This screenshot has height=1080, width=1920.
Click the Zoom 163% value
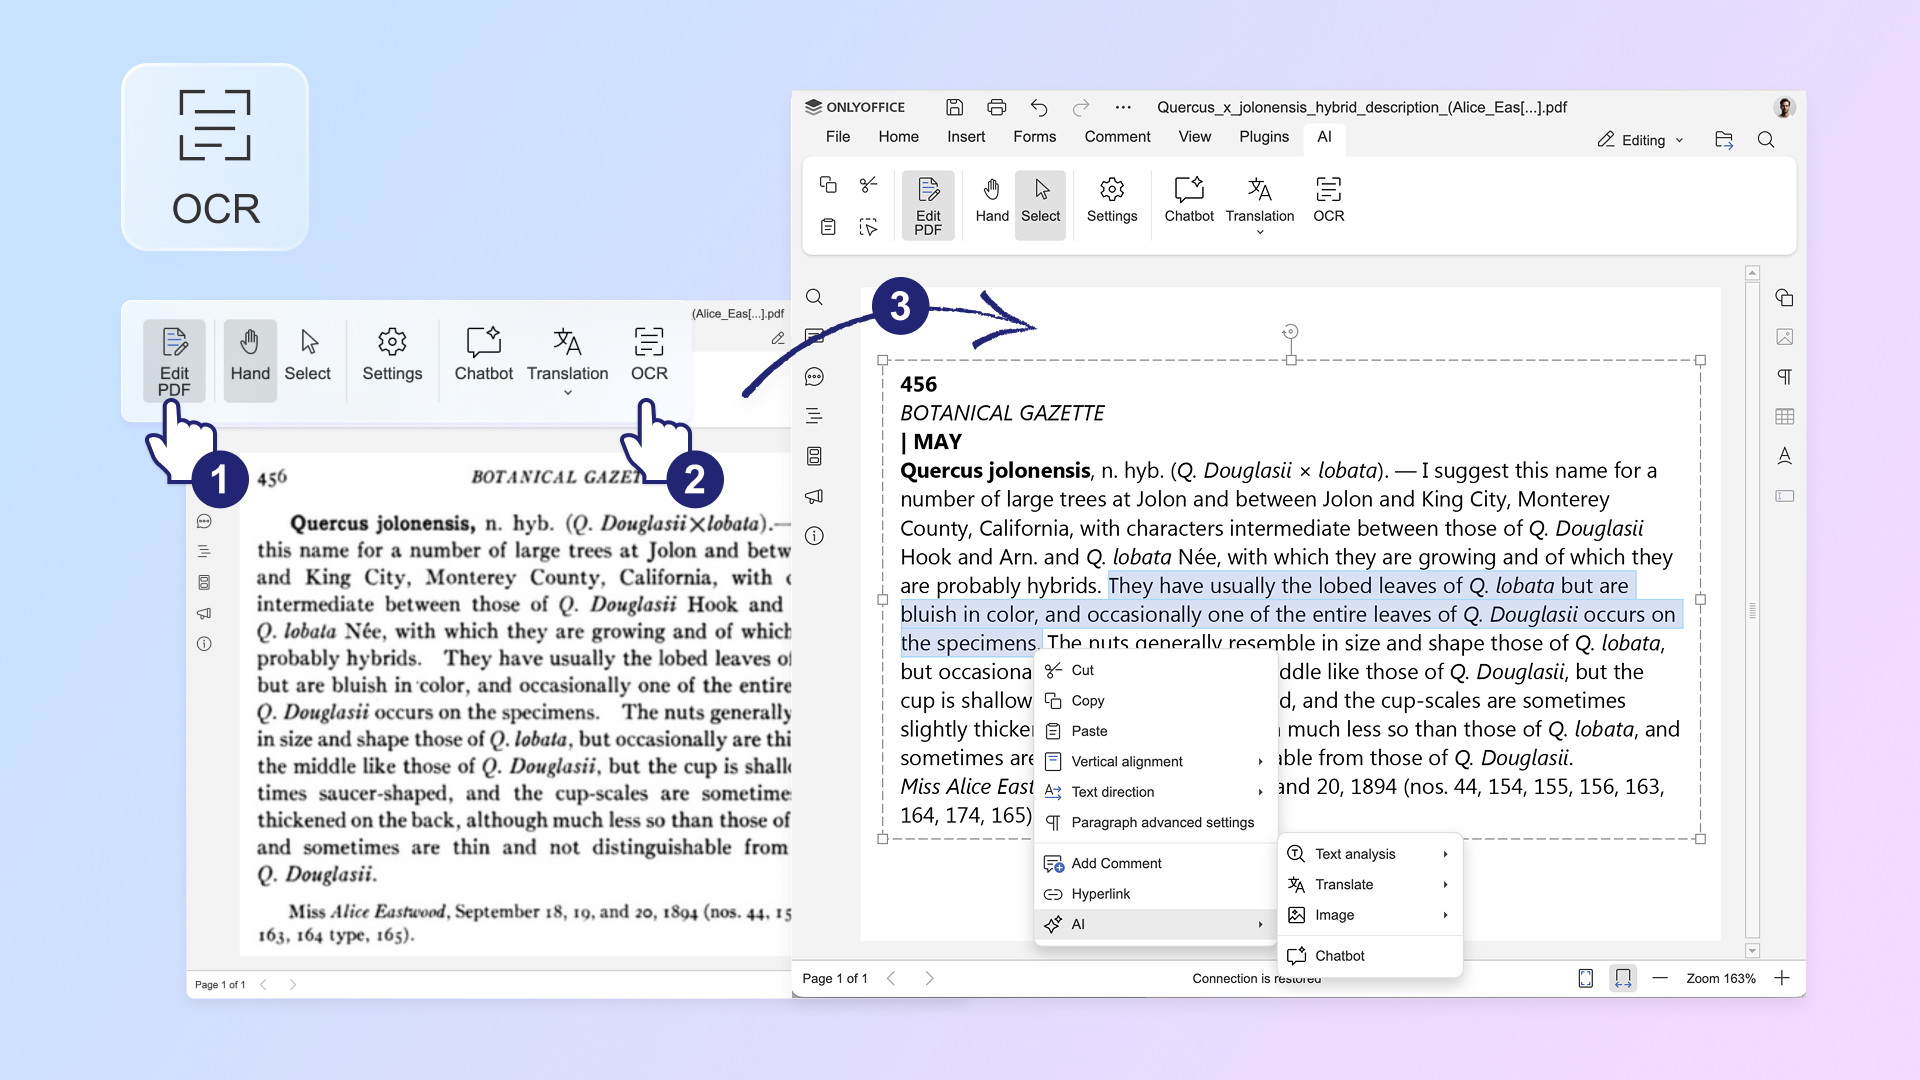point(1720,979)
